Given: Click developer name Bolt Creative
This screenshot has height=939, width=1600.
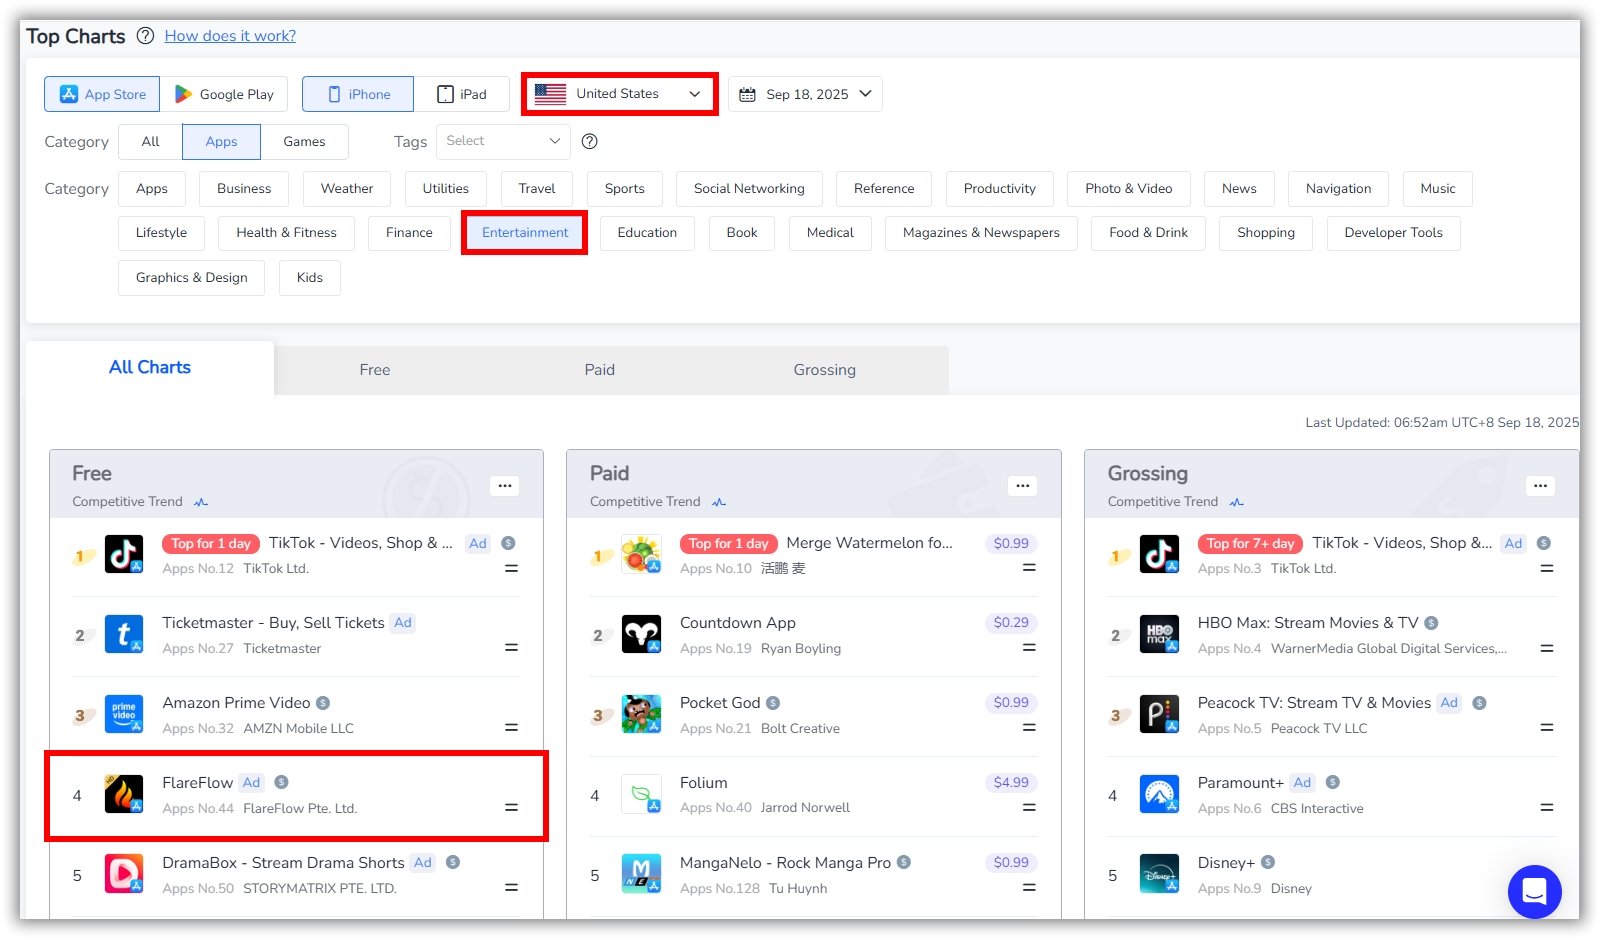Looking at the screenshot, I should click(x=800, y=729).
